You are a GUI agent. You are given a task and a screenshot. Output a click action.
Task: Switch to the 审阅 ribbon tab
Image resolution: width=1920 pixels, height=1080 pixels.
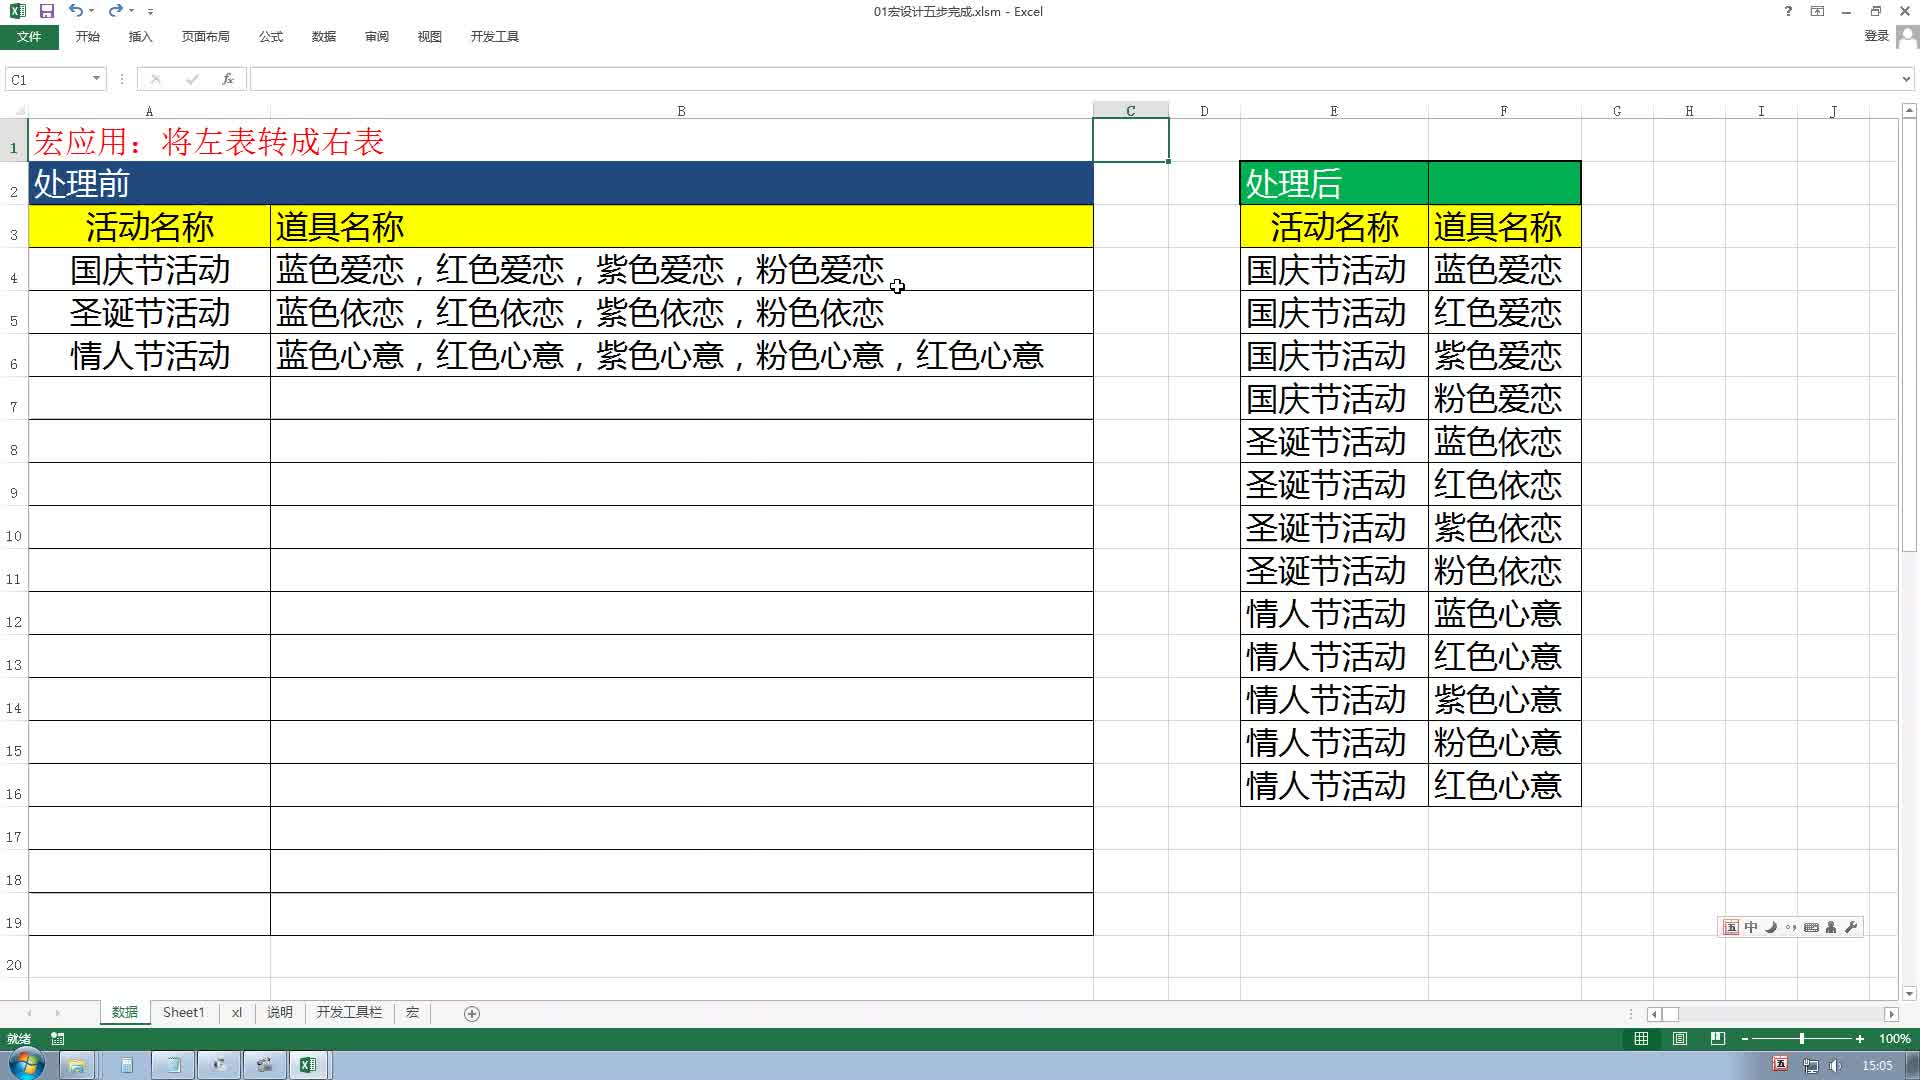(x=377, y=37)
